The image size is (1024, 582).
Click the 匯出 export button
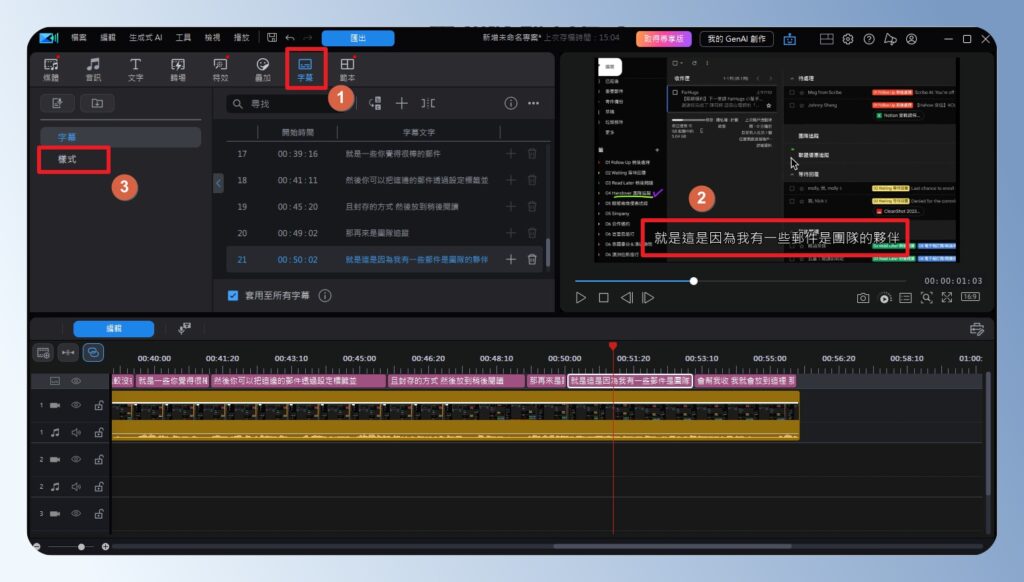click(358, 36)
